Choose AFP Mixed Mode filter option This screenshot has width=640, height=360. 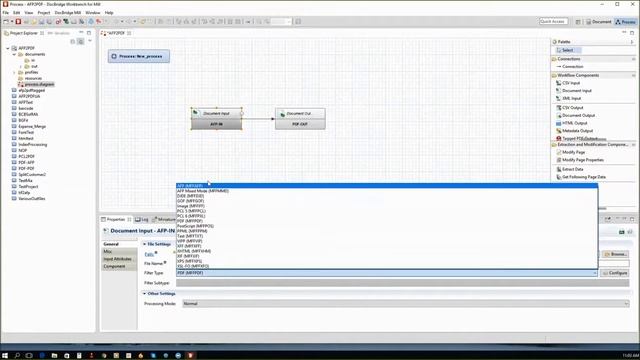tap(387, 191)
